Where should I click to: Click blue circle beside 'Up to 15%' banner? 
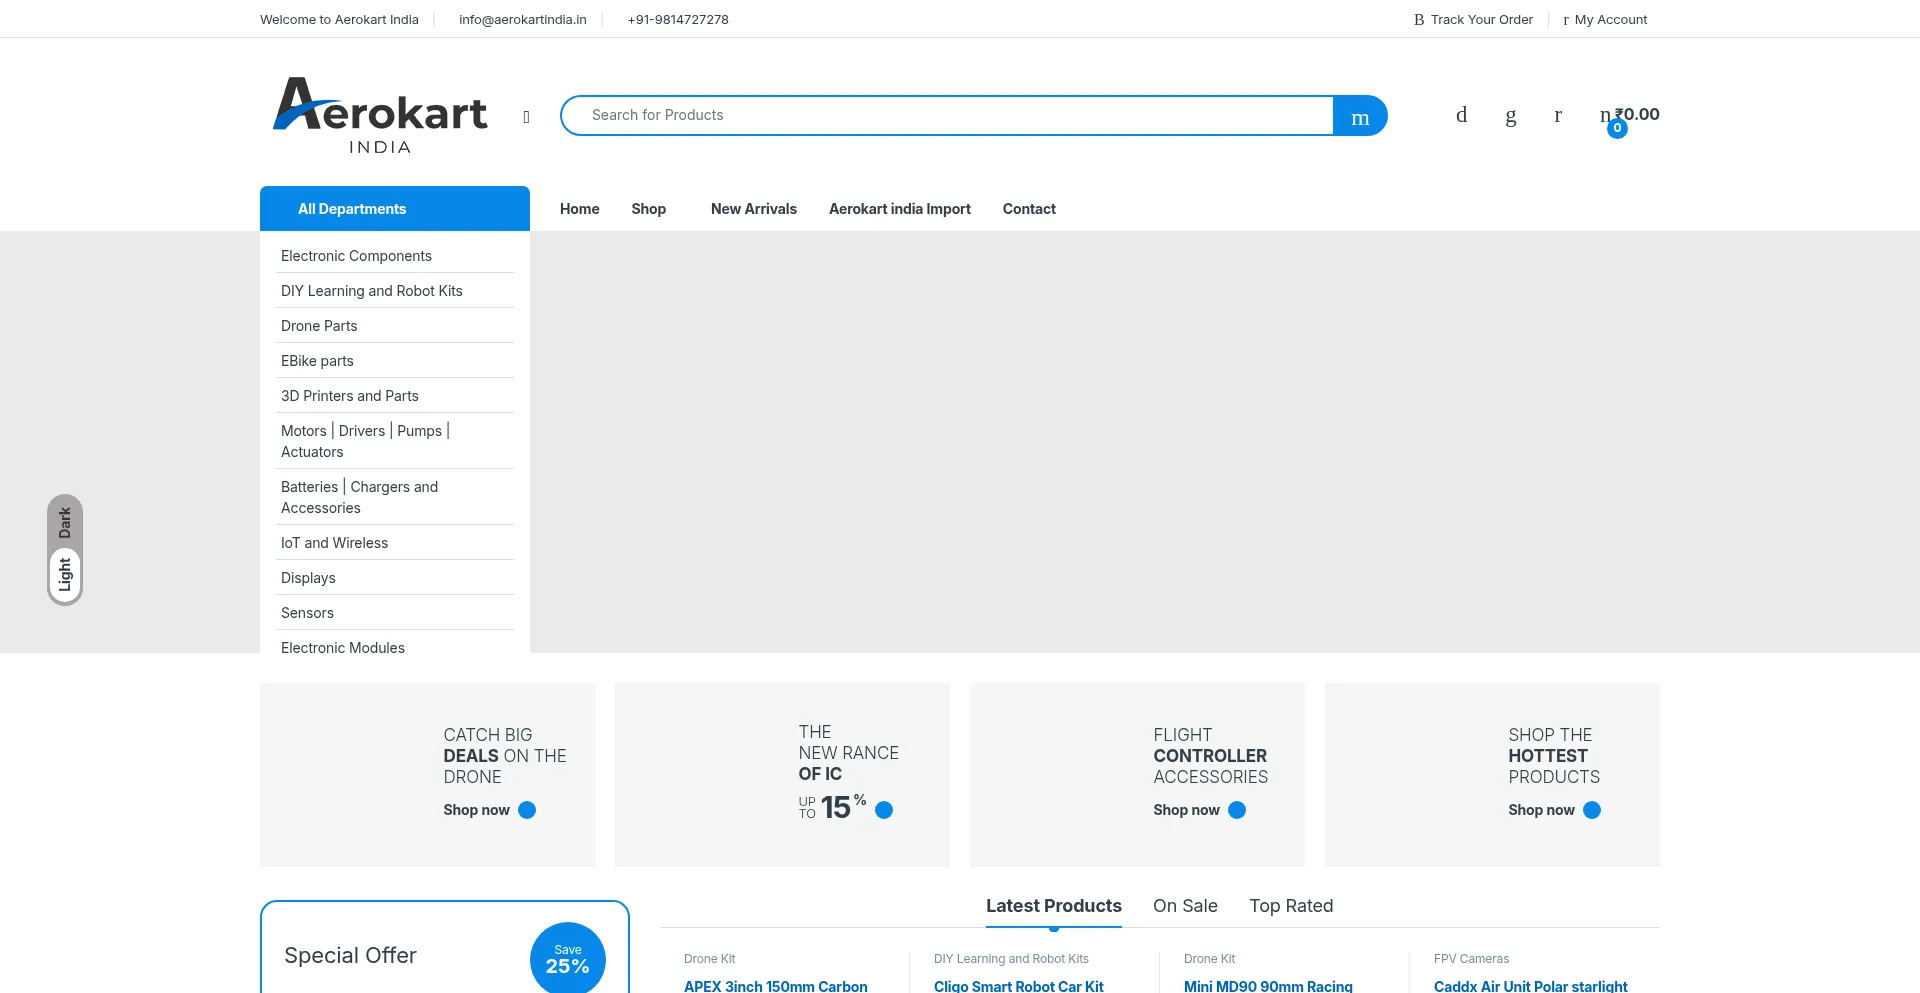pyautogui.click(x=884, y=810)
